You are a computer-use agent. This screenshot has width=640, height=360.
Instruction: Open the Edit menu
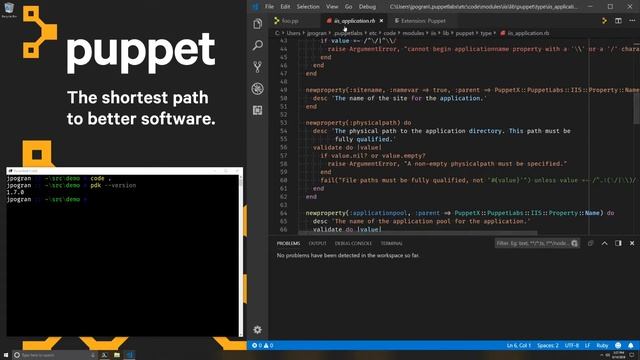[x=285, y=7]
